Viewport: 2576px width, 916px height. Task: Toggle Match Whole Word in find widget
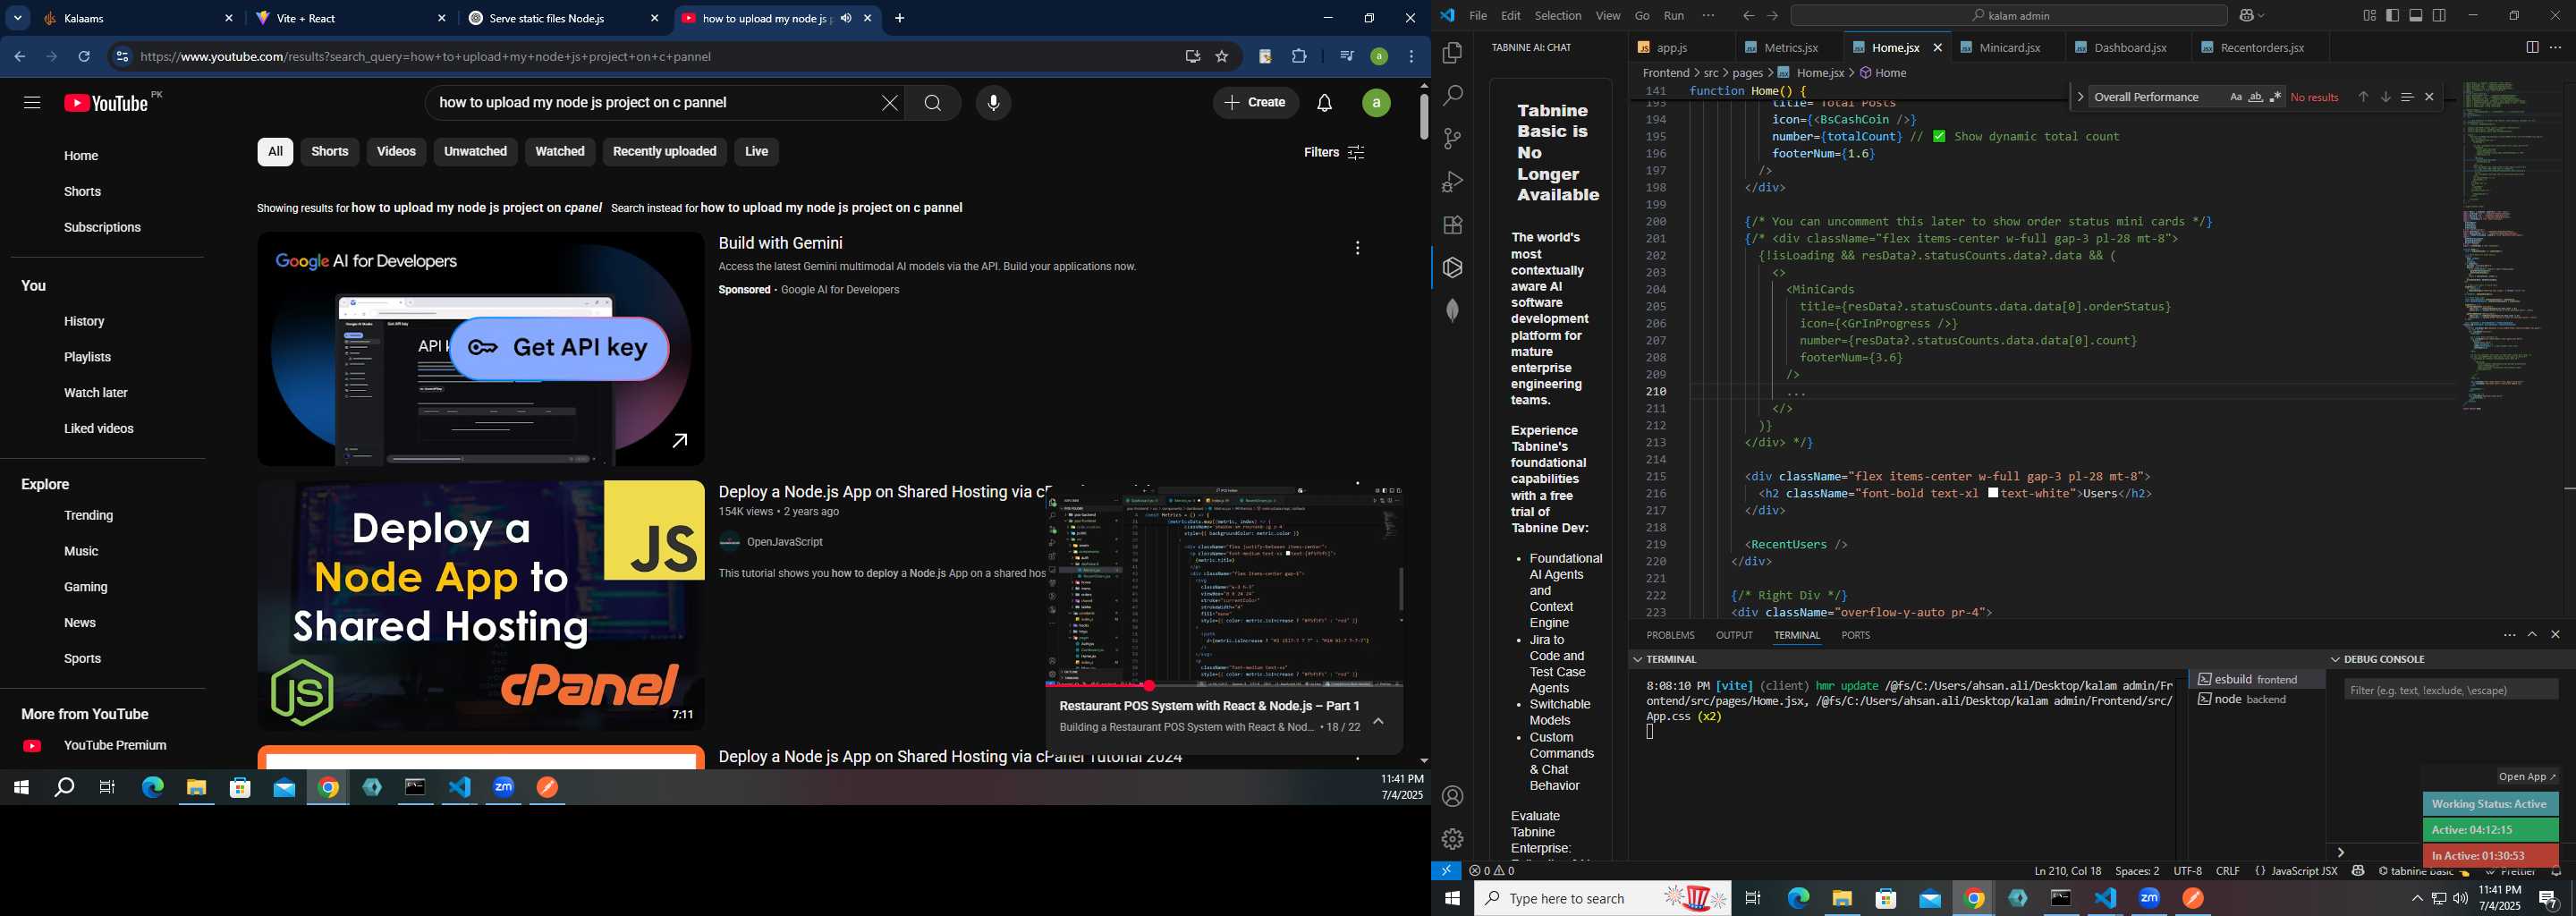tap(2255, 97)
